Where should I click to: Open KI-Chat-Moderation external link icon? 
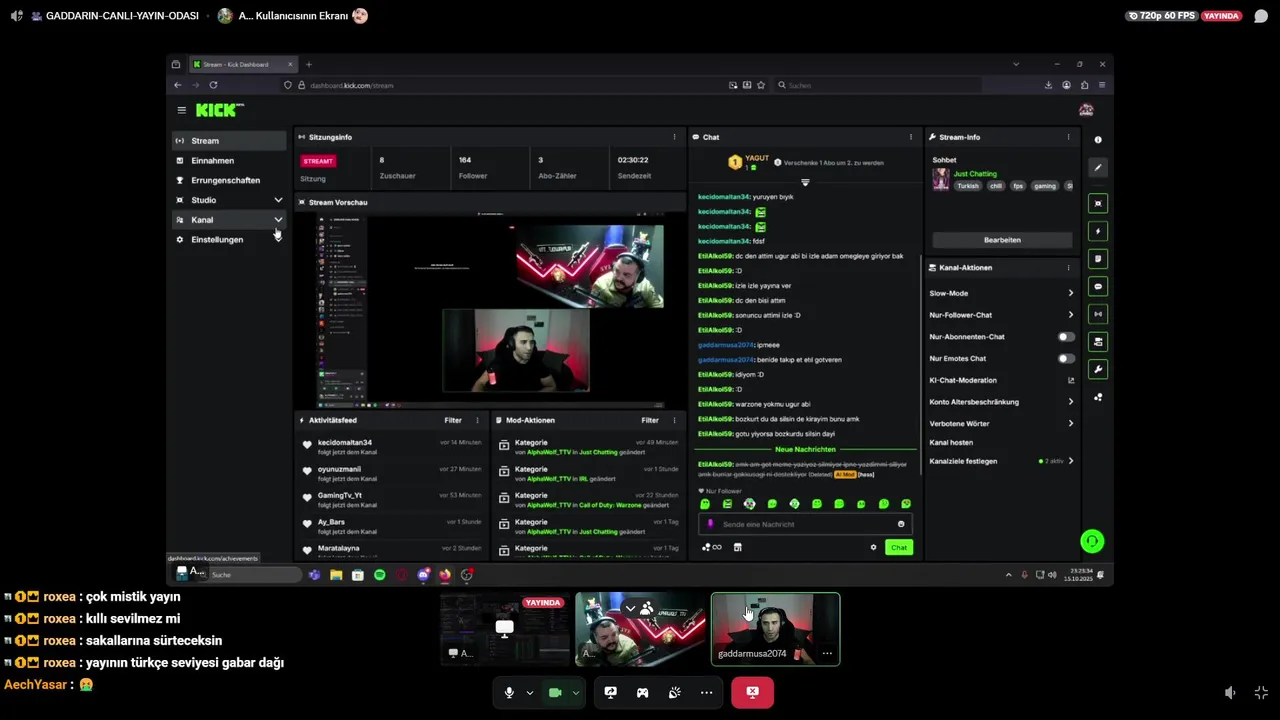1071,380
